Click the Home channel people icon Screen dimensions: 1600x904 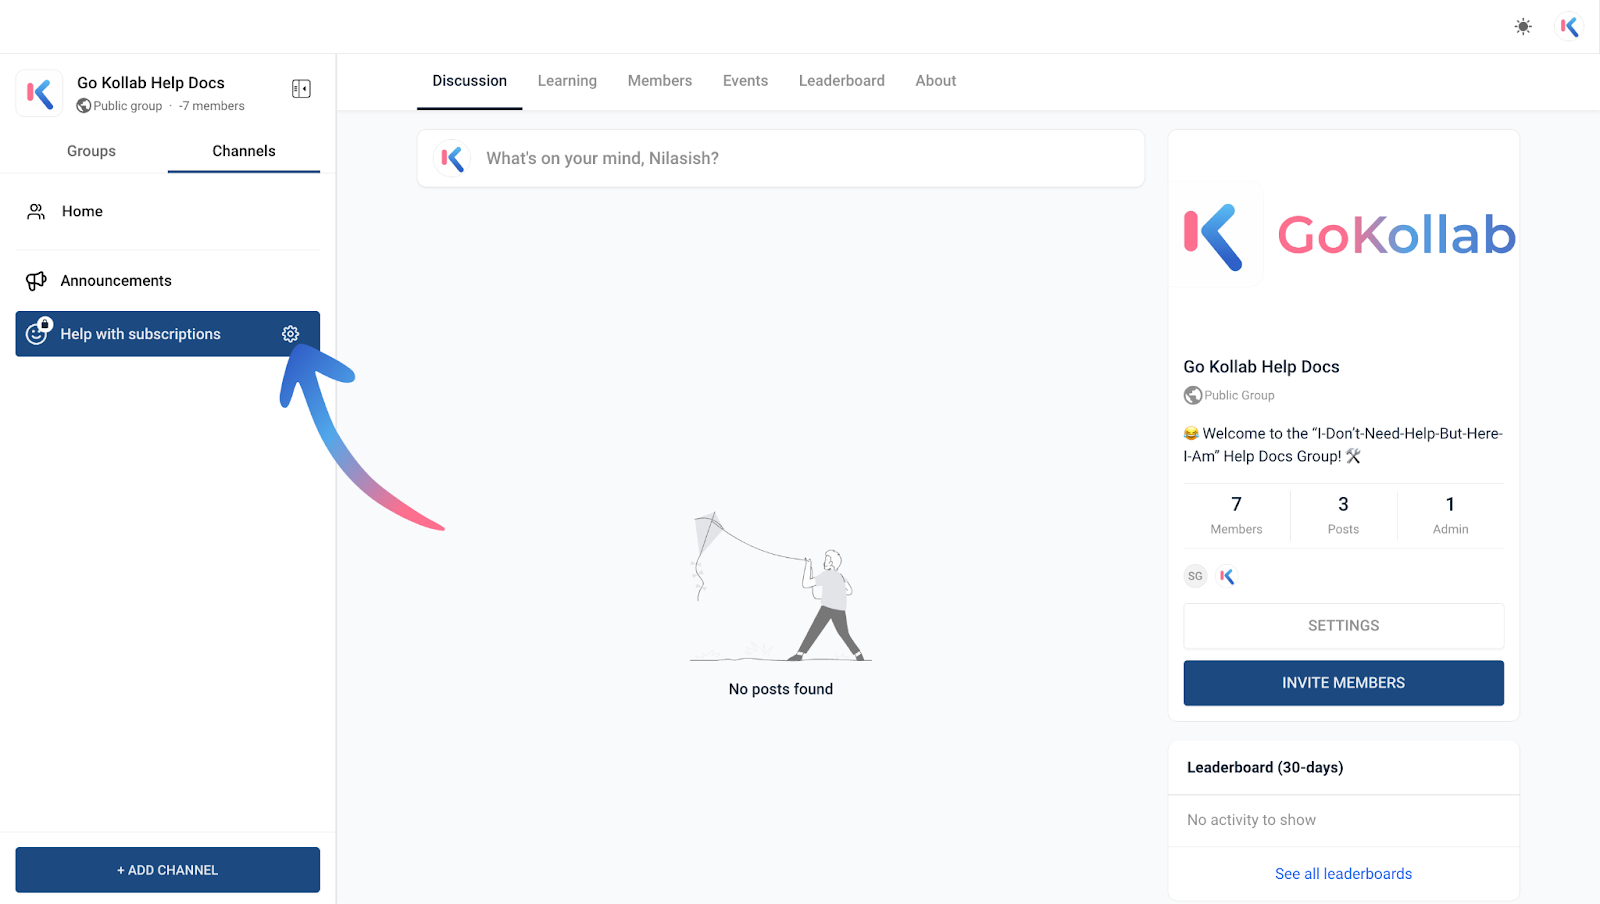(36, 212)
